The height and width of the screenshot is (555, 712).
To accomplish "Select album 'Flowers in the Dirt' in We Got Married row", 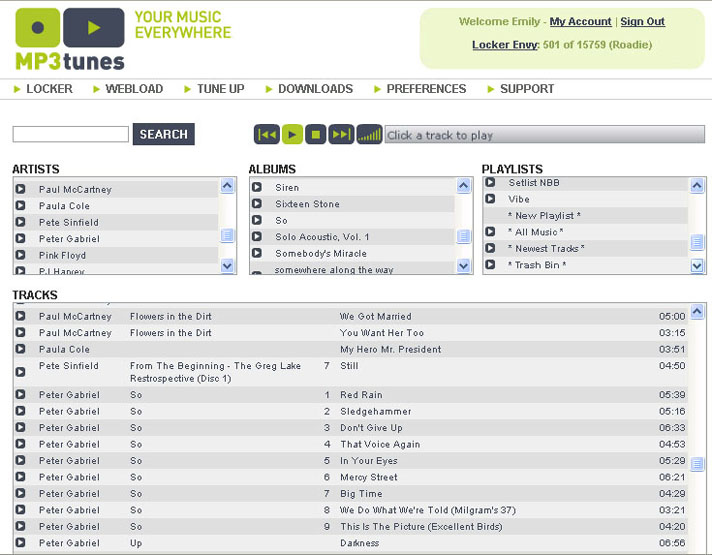I will (171, 316).
